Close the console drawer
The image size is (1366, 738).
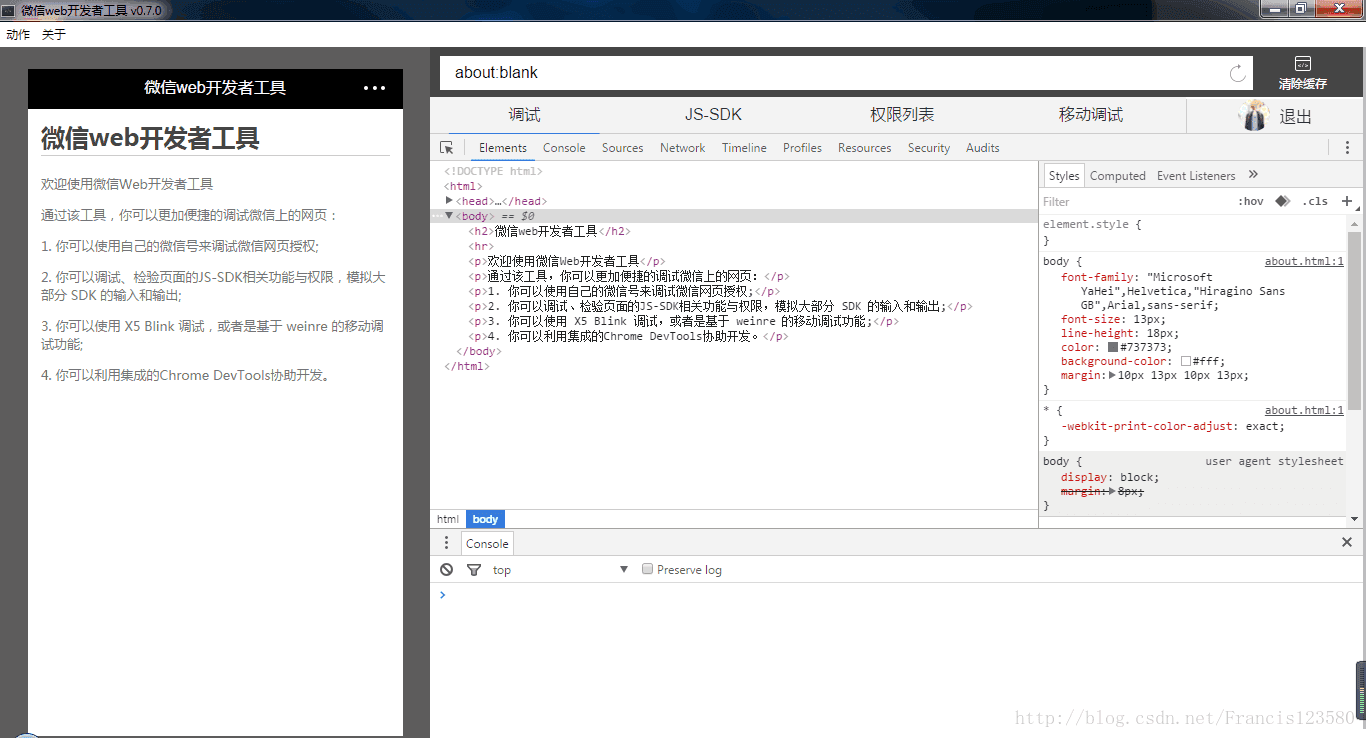click(x=1347, y=542)
